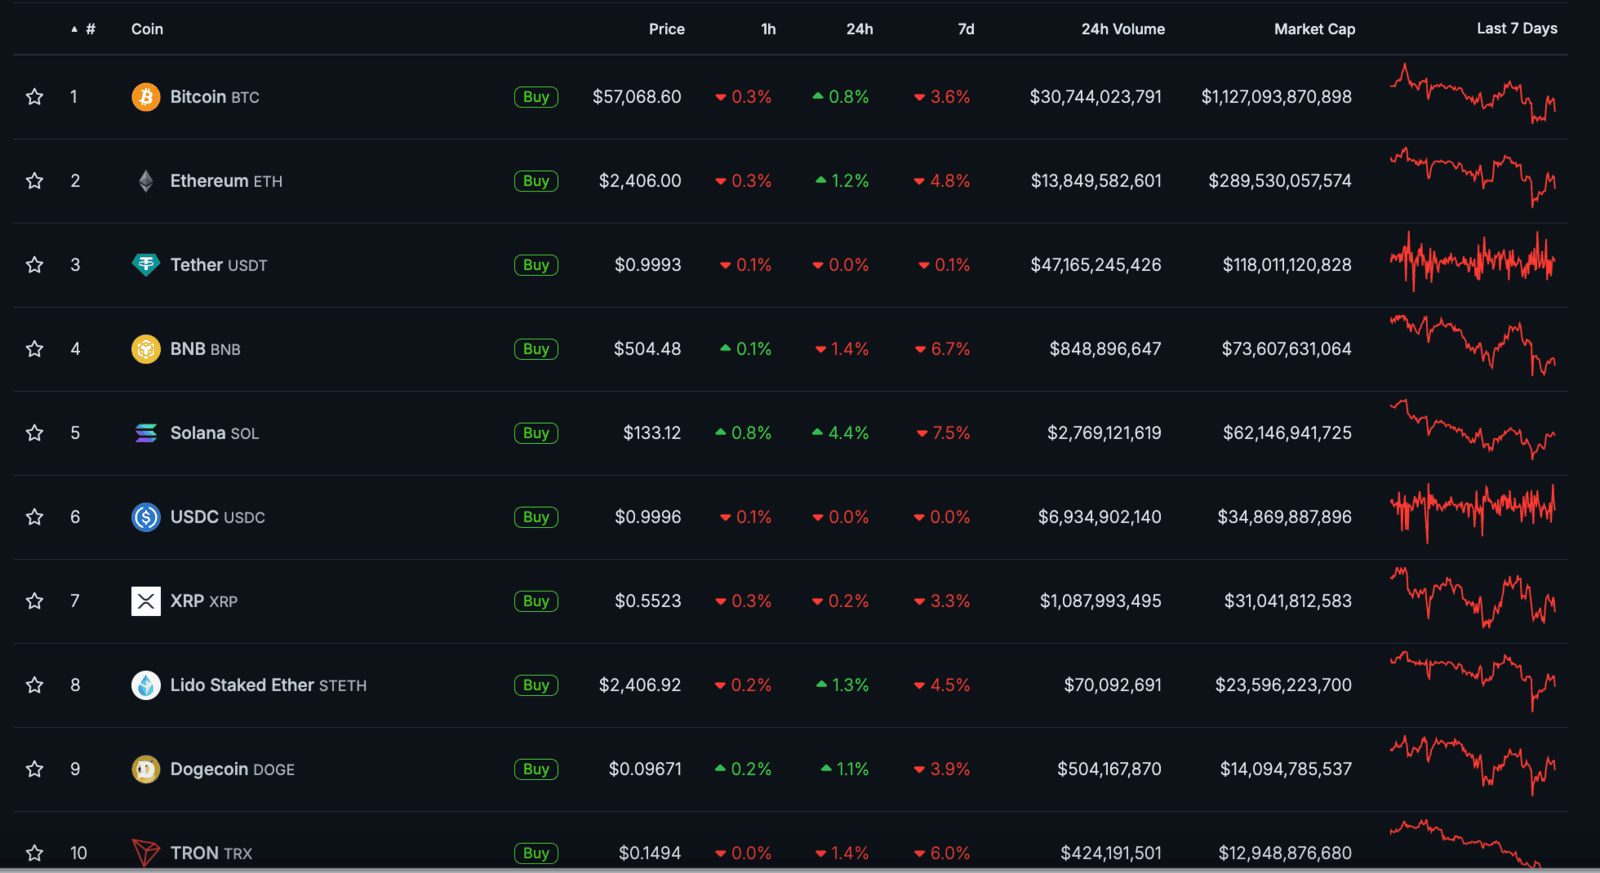Click Tether volume $47,165,245,426

[x=1096, y=265]
